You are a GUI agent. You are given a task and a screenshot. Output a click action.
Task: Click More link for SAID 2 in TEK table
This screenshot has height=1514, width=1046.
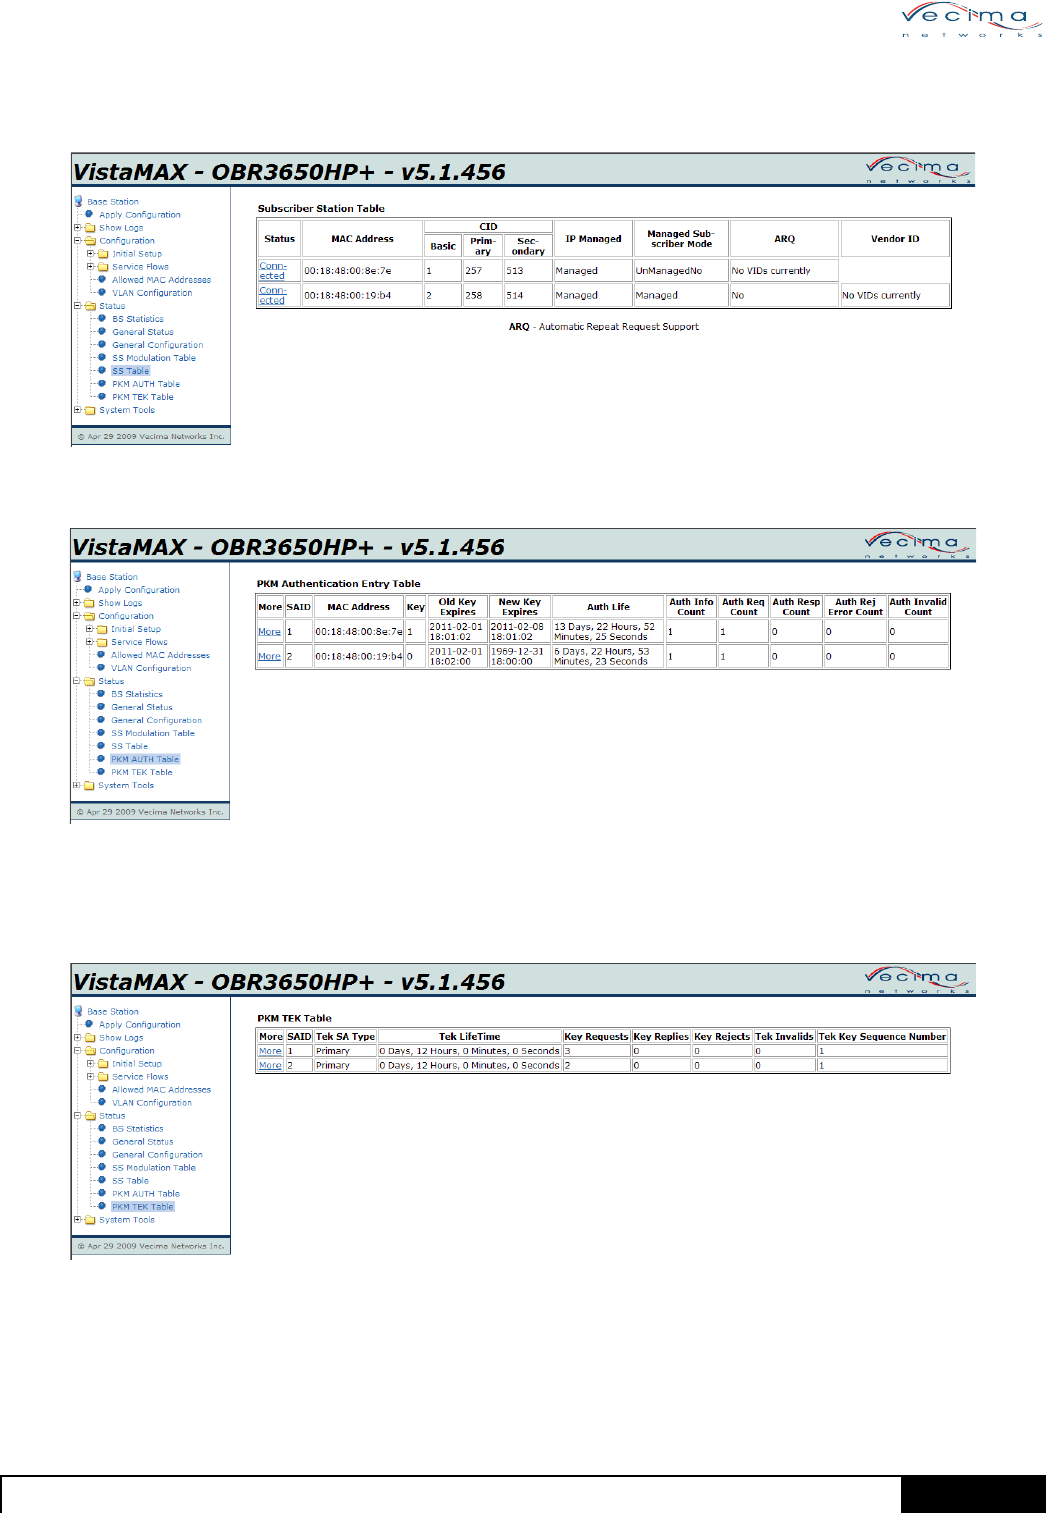point(270,1066)
